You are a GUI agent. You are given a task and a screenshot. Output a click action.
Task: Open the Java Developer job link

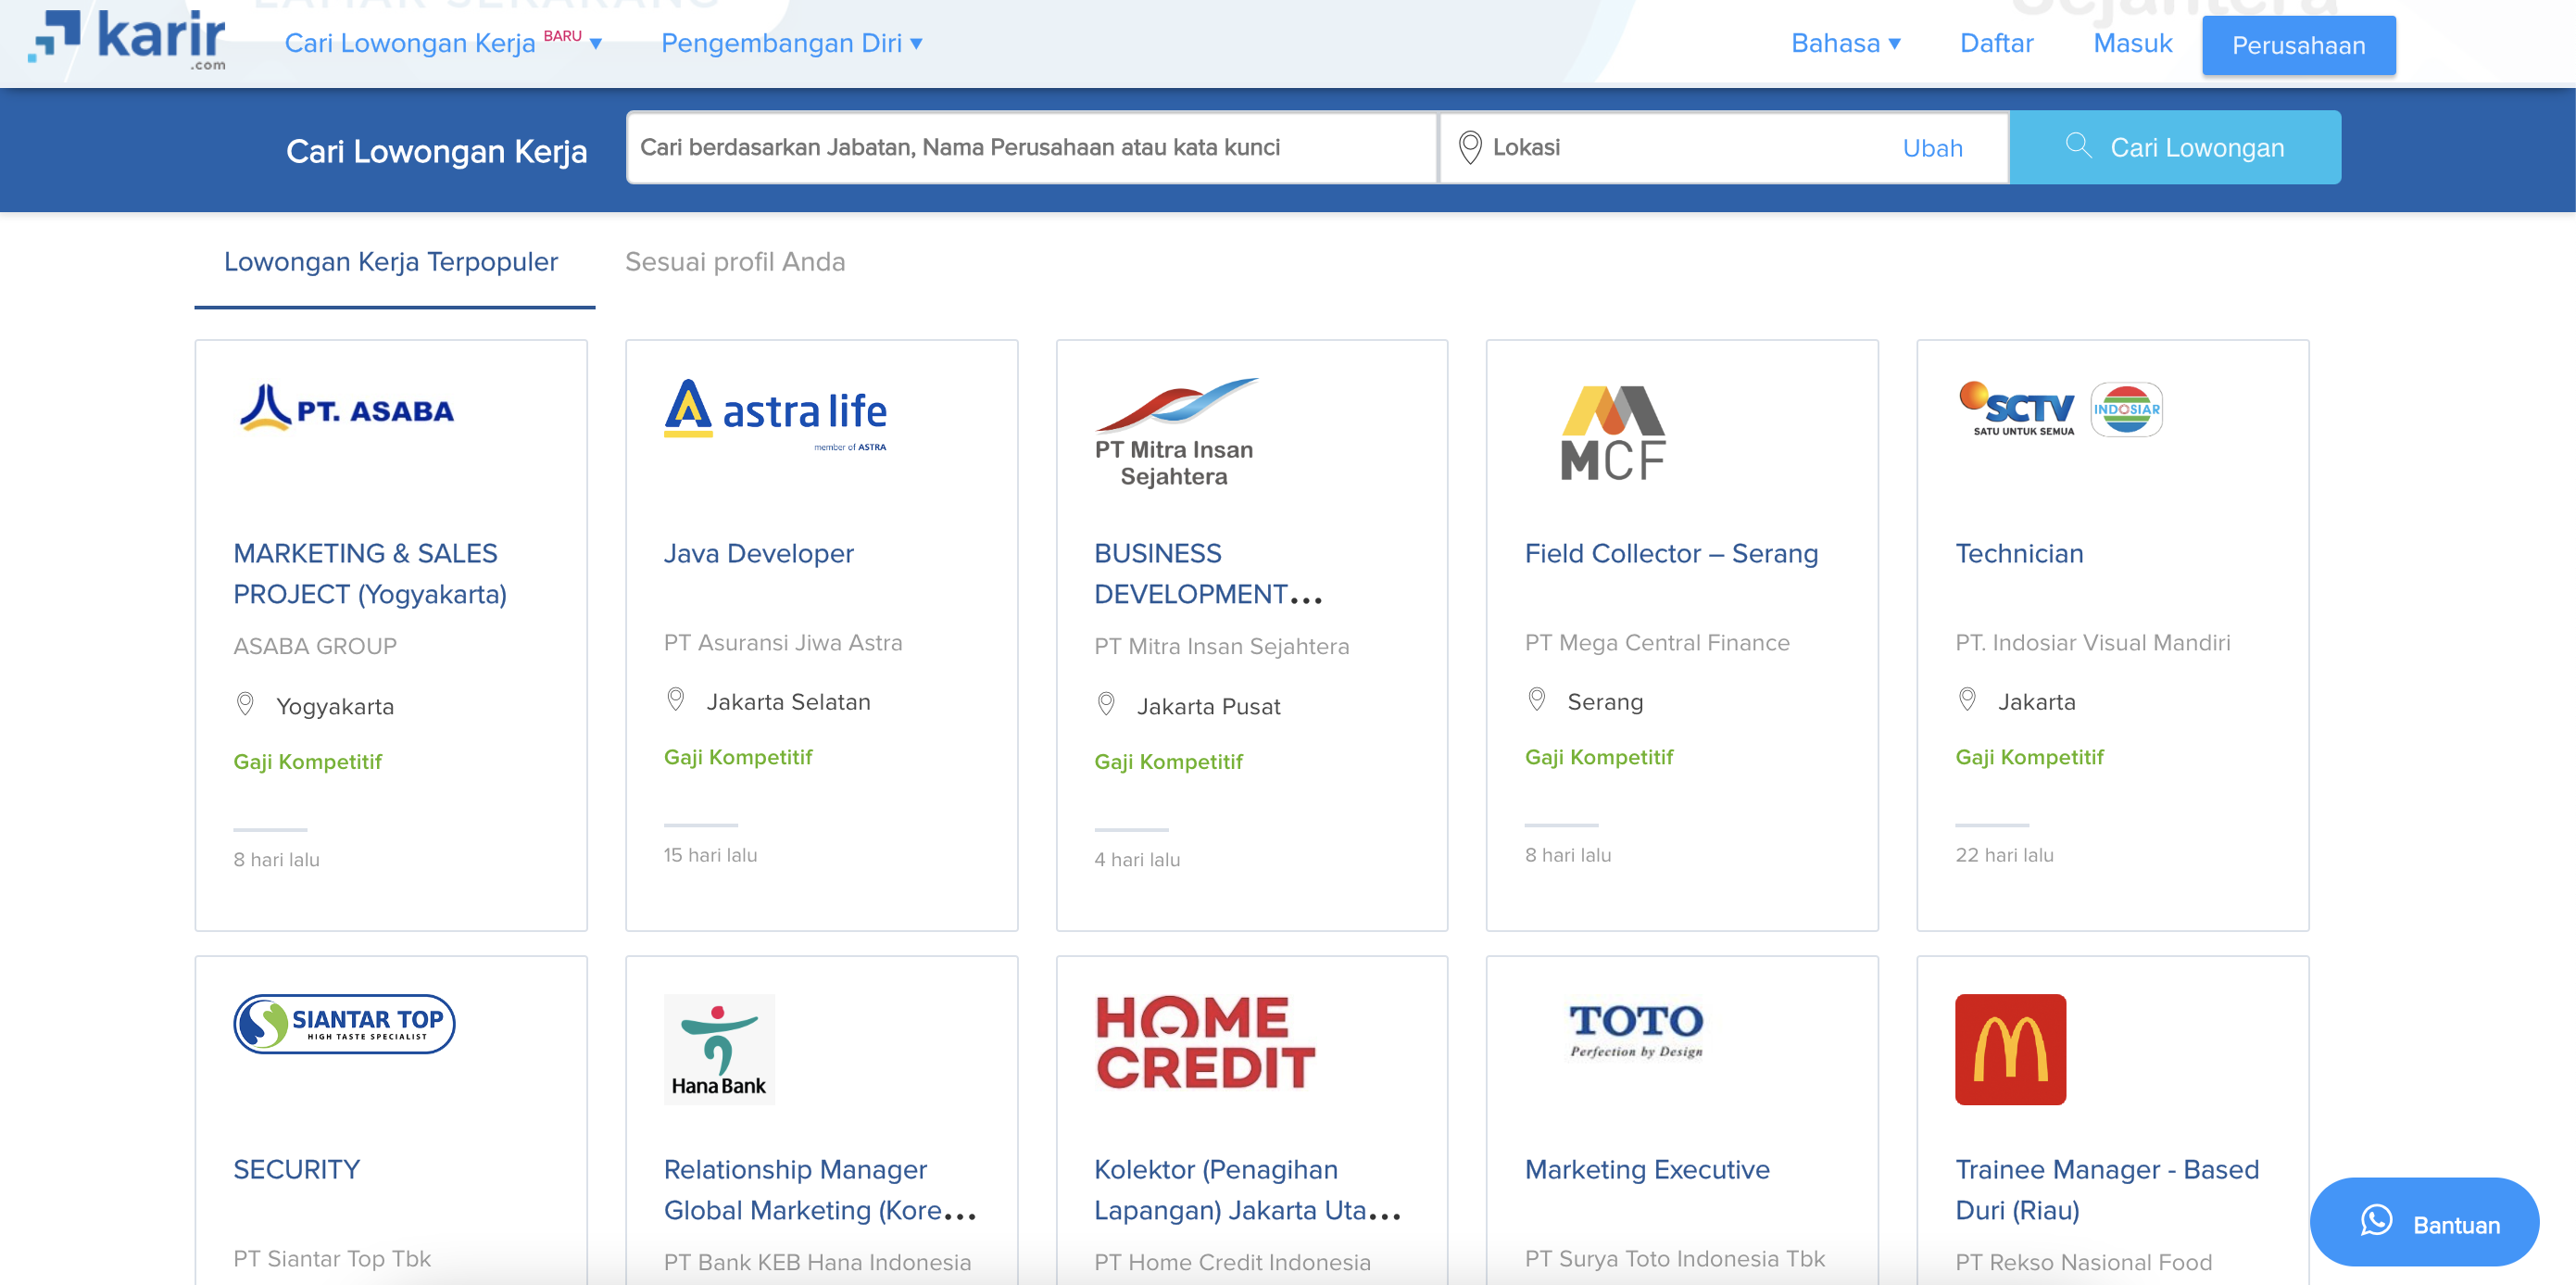click(x=758, y=553)
